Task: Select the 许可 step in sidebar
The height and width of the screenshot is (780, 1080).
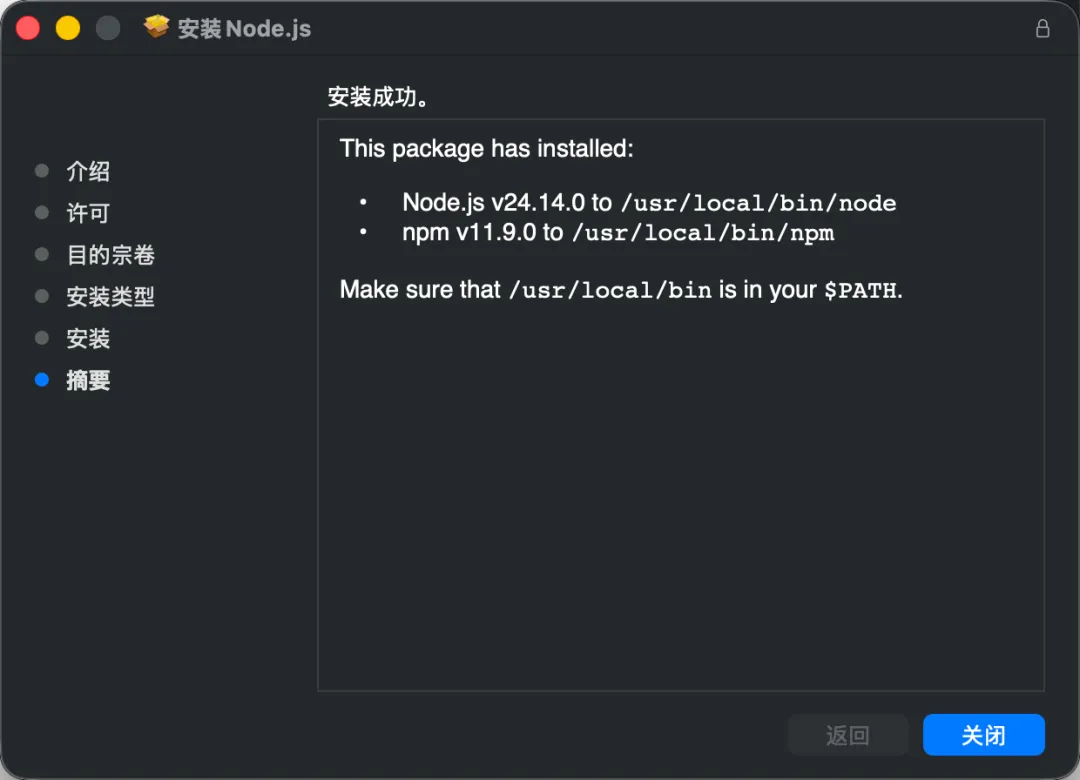Action: [x=88, y=213]
